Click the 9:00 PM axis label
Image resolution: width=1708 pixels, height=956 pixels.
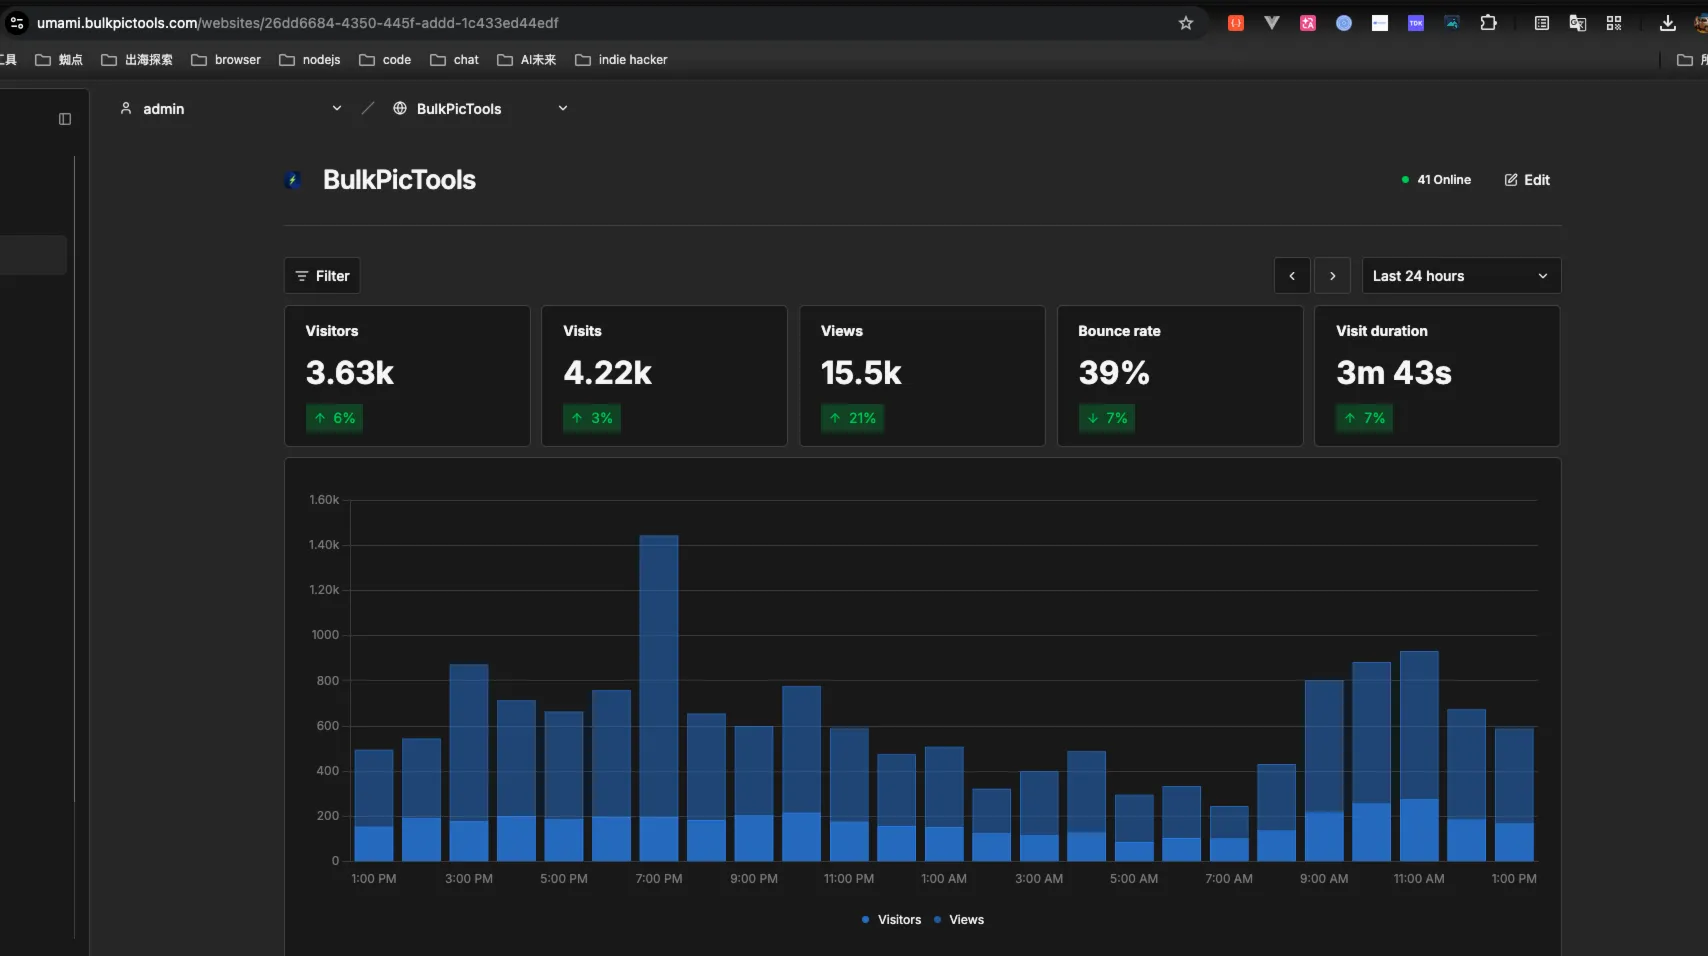[754, 879]
